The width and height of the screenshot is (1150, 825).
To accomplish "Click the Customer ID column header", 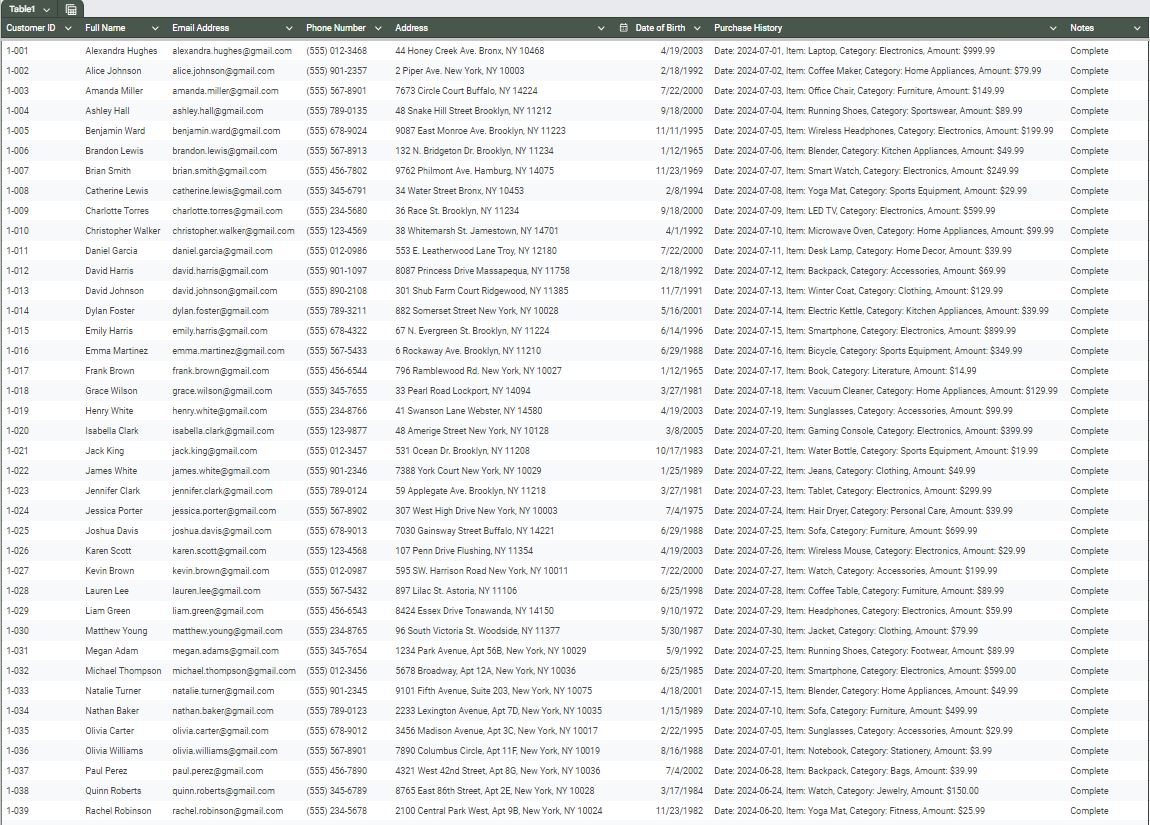I will tap(31, 28).
